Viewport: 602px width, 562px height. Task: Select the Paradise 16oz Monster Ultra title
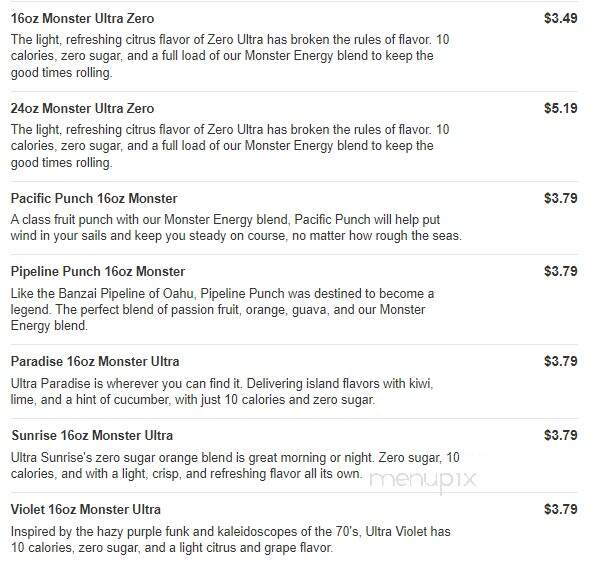pyautogui.click(x=95, y=361)
